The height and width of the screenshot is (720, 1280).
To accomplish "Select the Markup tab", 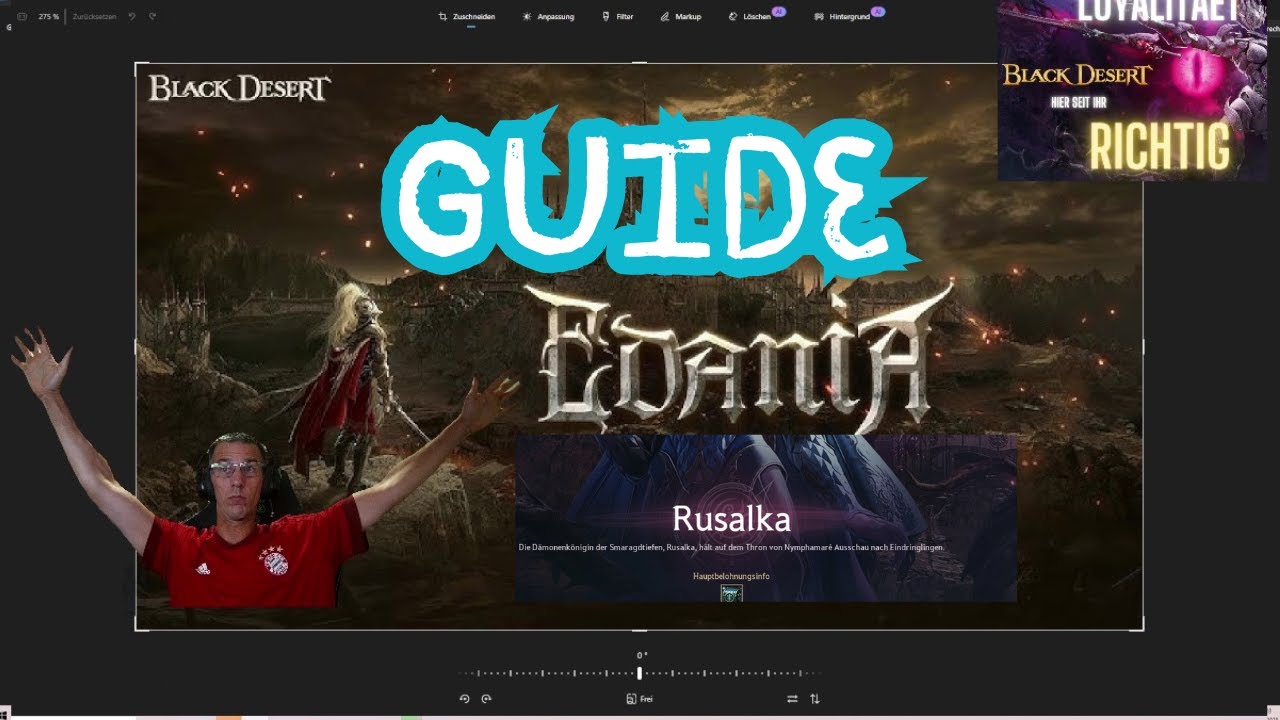I will point(681,17).
